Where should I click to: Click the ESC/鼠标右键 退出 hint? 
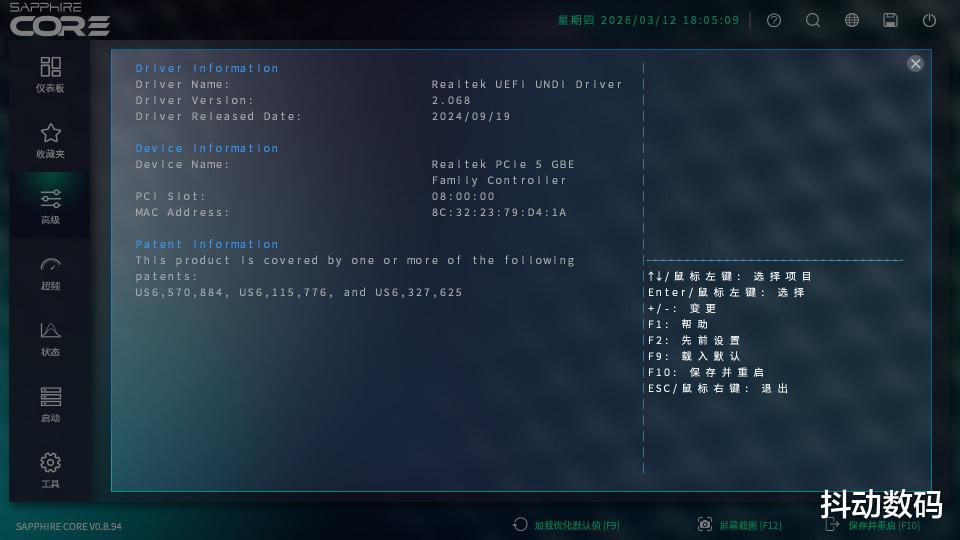(718, 388)
